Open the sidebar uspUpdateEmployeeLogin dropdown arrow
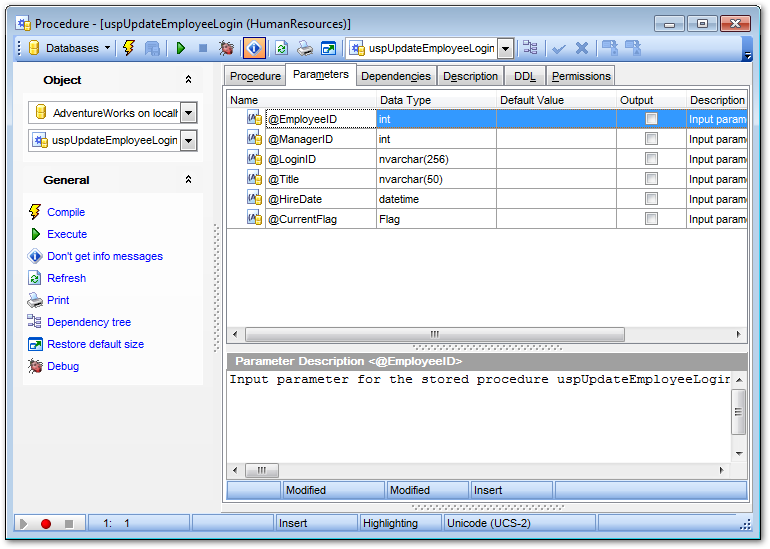 189,141
